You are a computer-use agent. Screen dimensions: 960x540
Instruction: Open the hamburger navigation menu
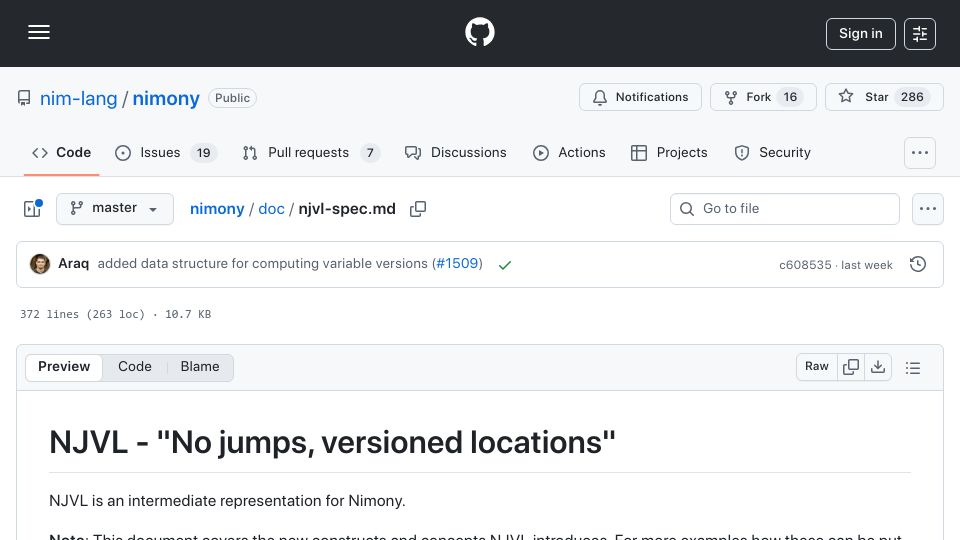click(39, 32)
